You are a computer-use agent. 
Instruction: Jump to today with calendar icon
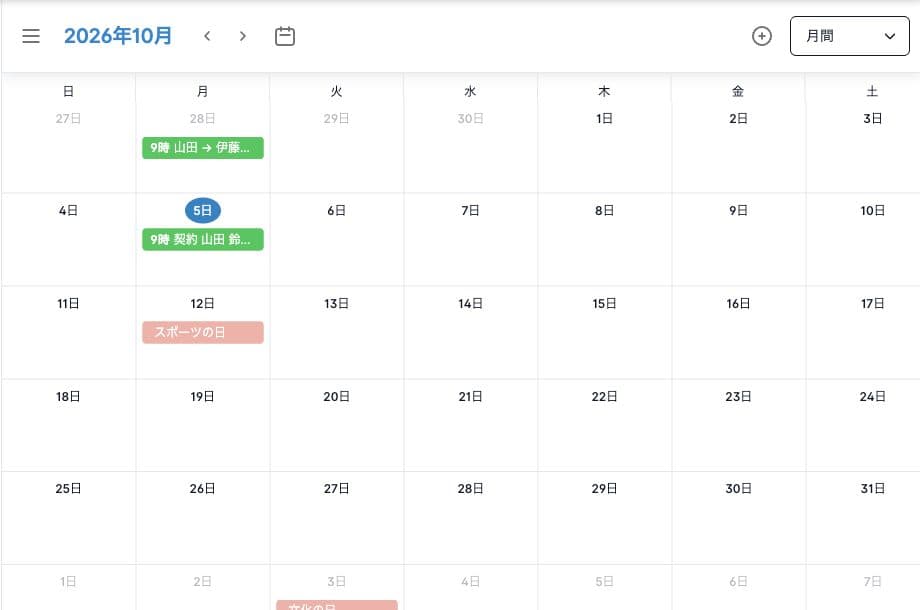pos(285,36)
